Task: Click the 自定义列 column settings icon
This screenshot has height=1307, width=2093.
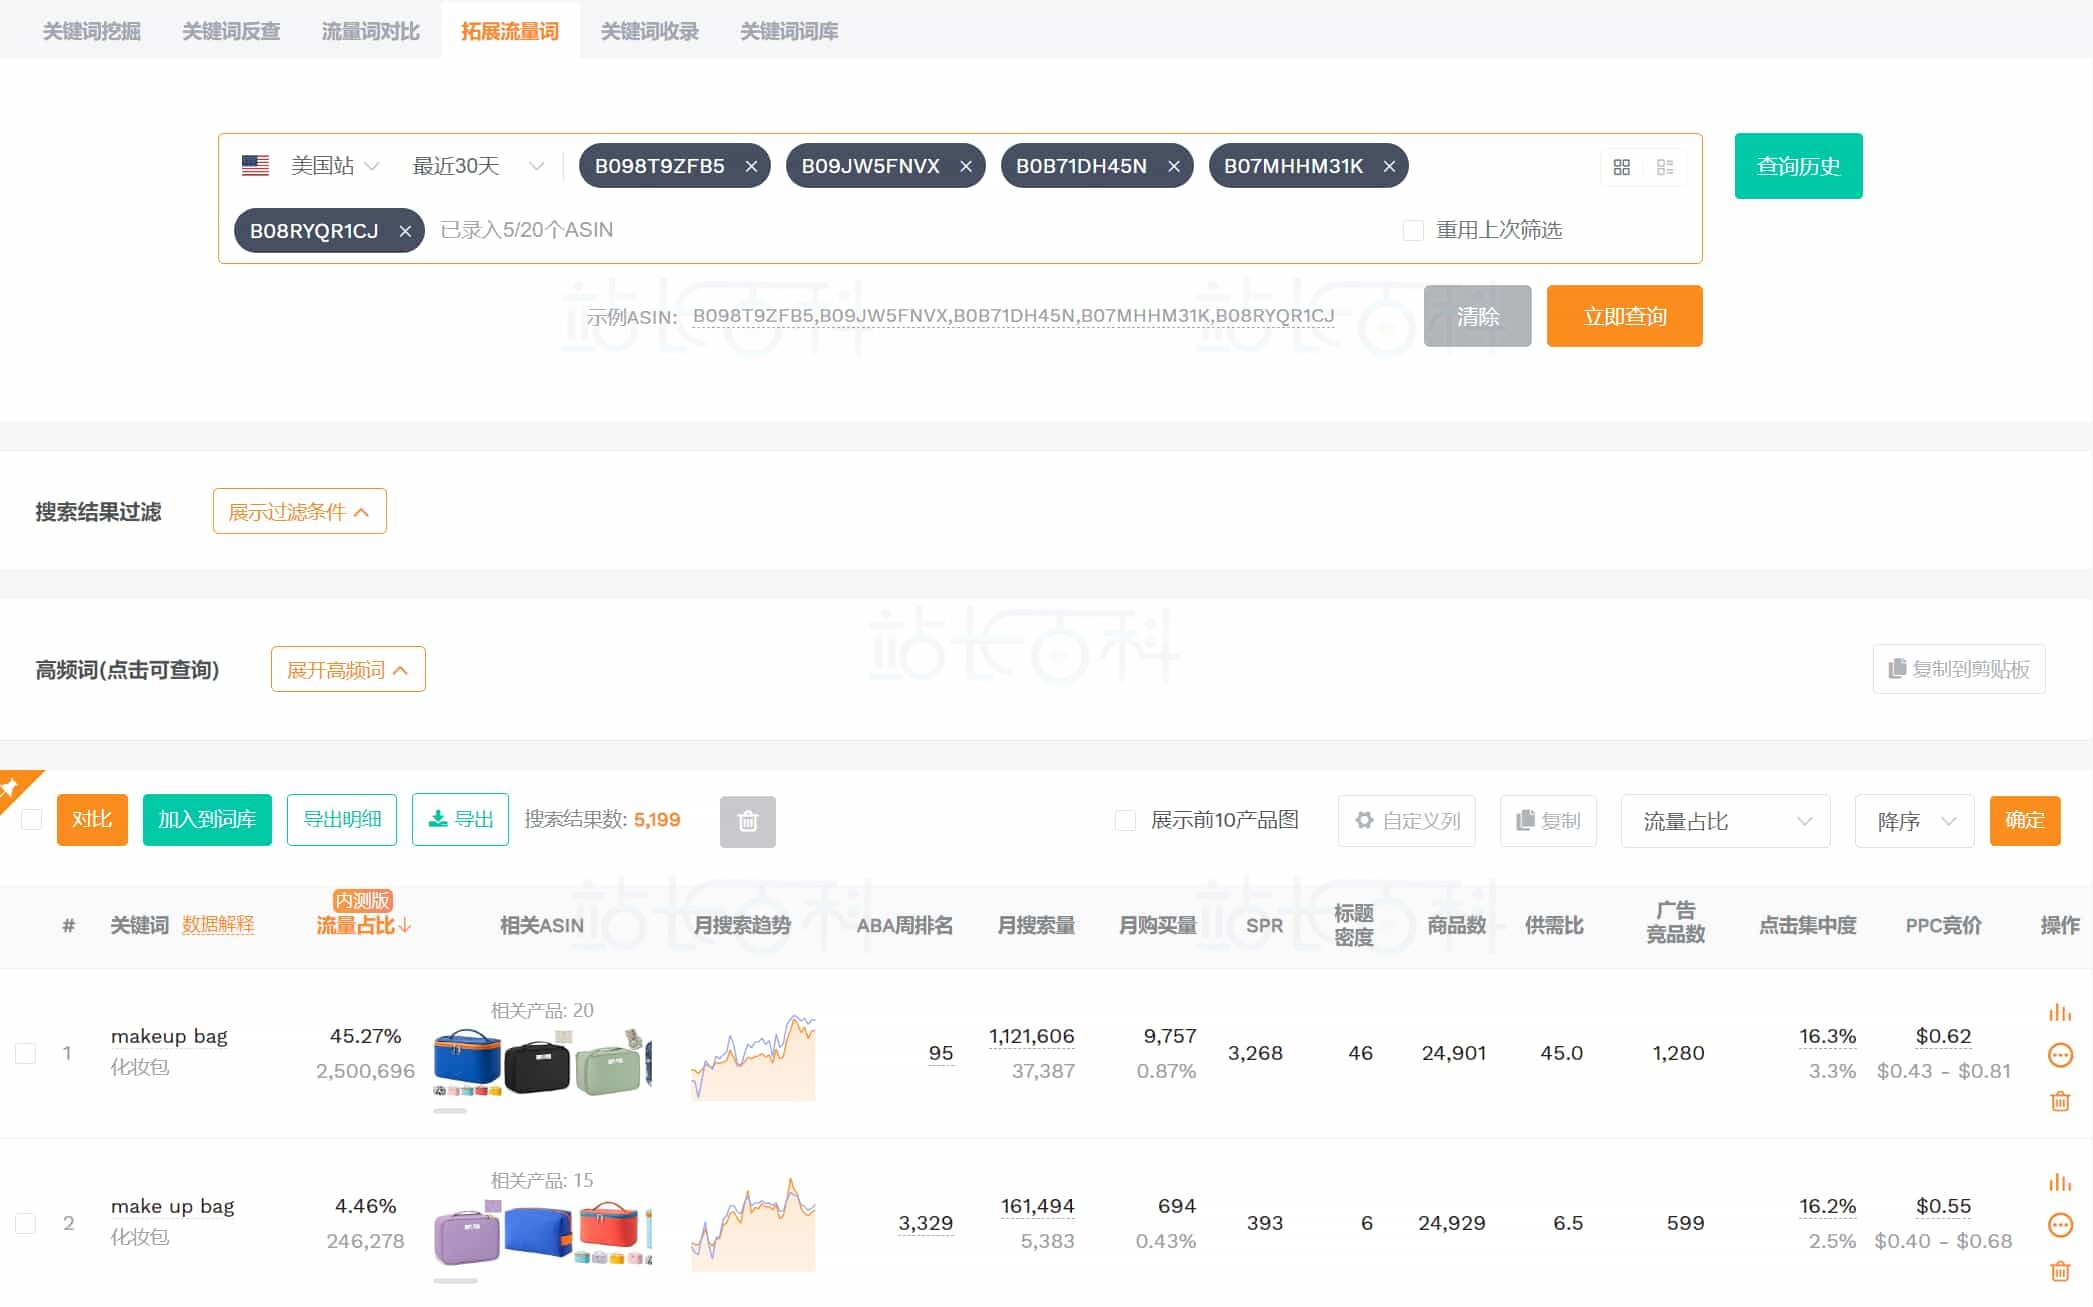Action: pyautogui.click(x=1366, y=820)
